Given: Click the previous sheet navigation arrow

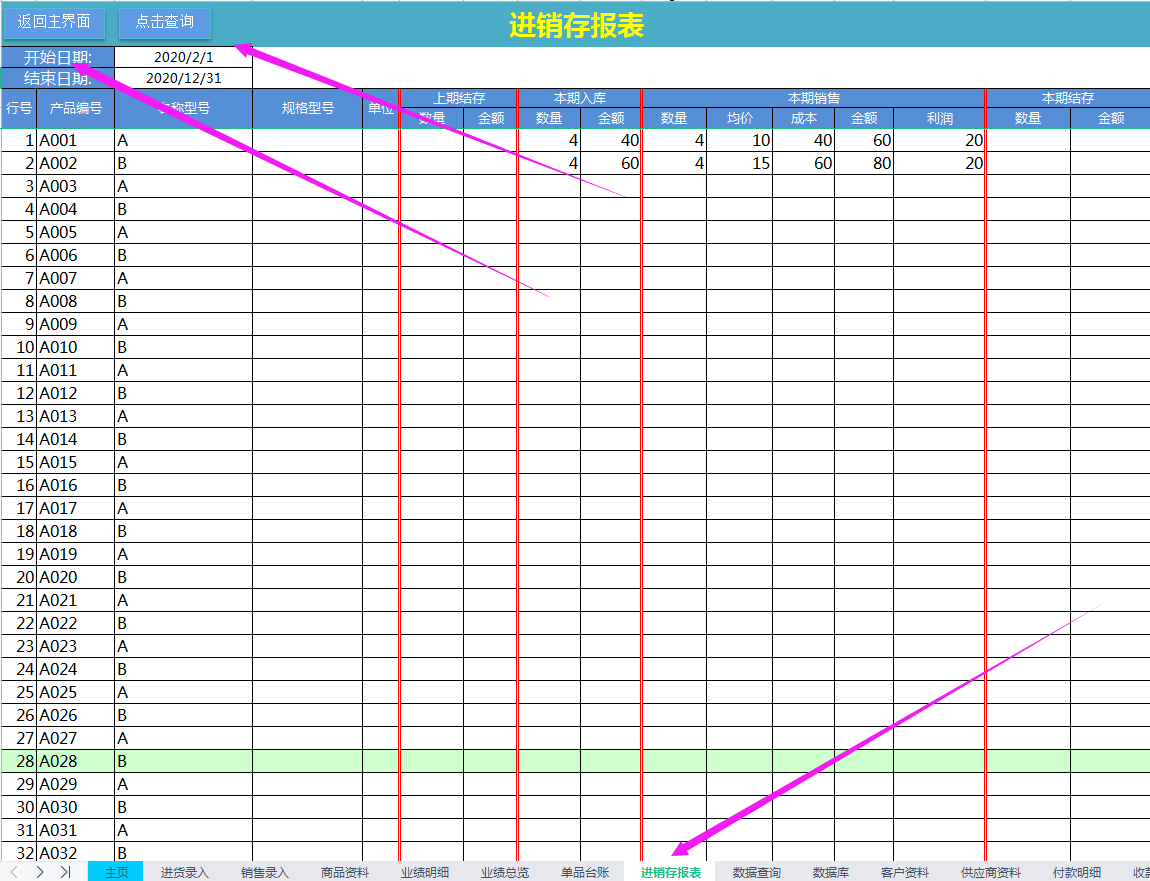Looking at the screenshot, I should [14, 872].
